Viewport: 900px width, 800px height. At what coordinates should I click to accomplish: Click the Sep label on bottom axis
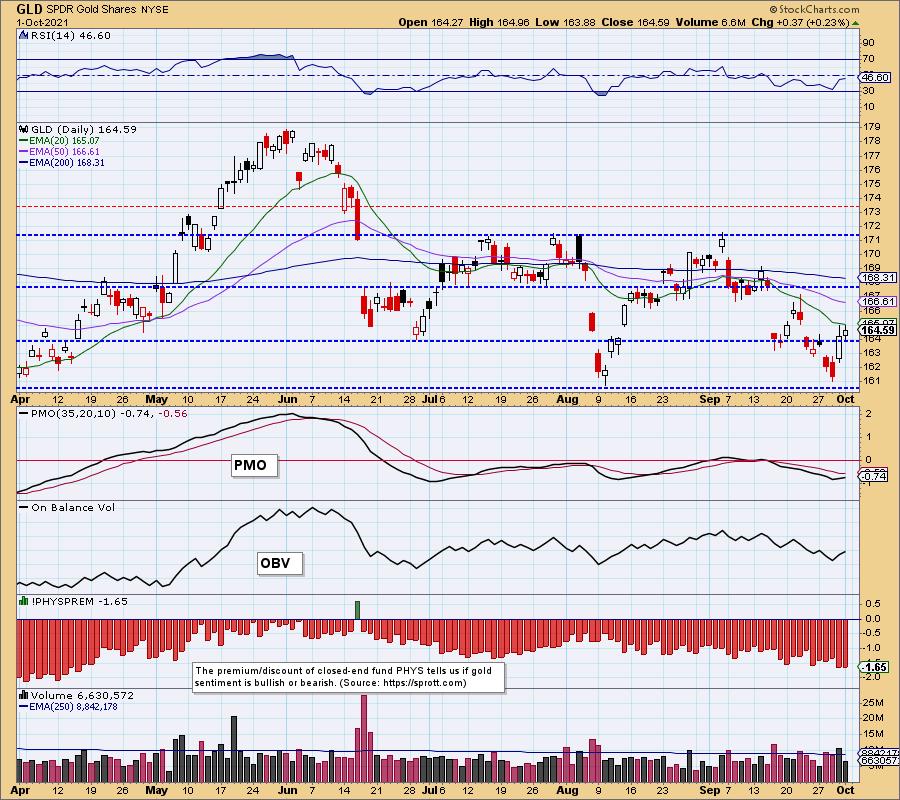[710, 790]
